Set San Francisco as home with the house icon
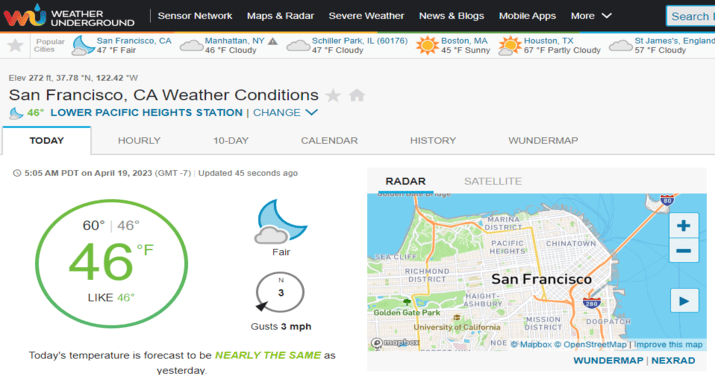The image size is (715, 375). point(357,95)
